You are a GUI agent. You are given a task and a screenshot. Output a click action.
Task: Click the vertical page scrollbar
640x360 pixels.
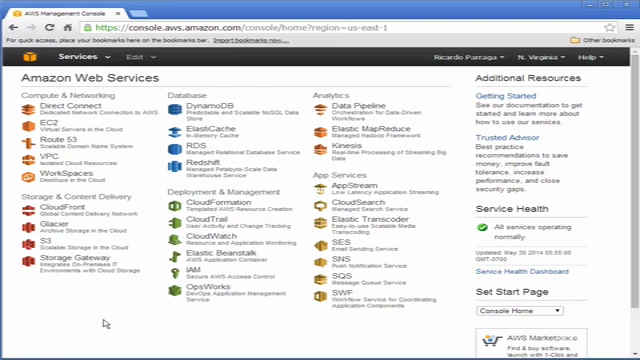click(635, 182)
